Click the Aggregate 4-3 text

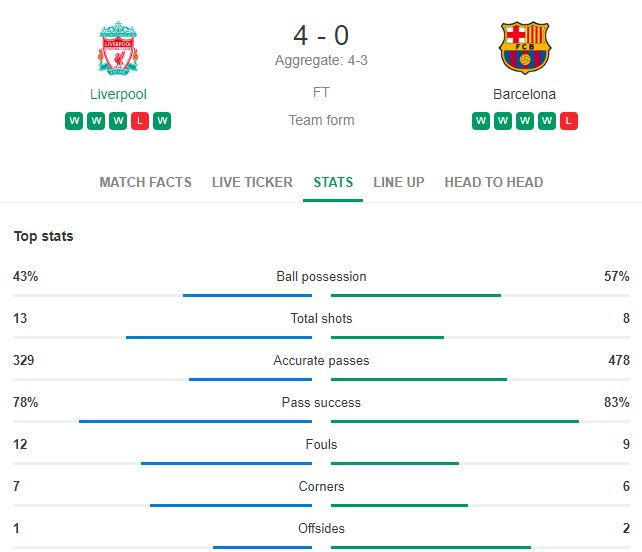321,60
